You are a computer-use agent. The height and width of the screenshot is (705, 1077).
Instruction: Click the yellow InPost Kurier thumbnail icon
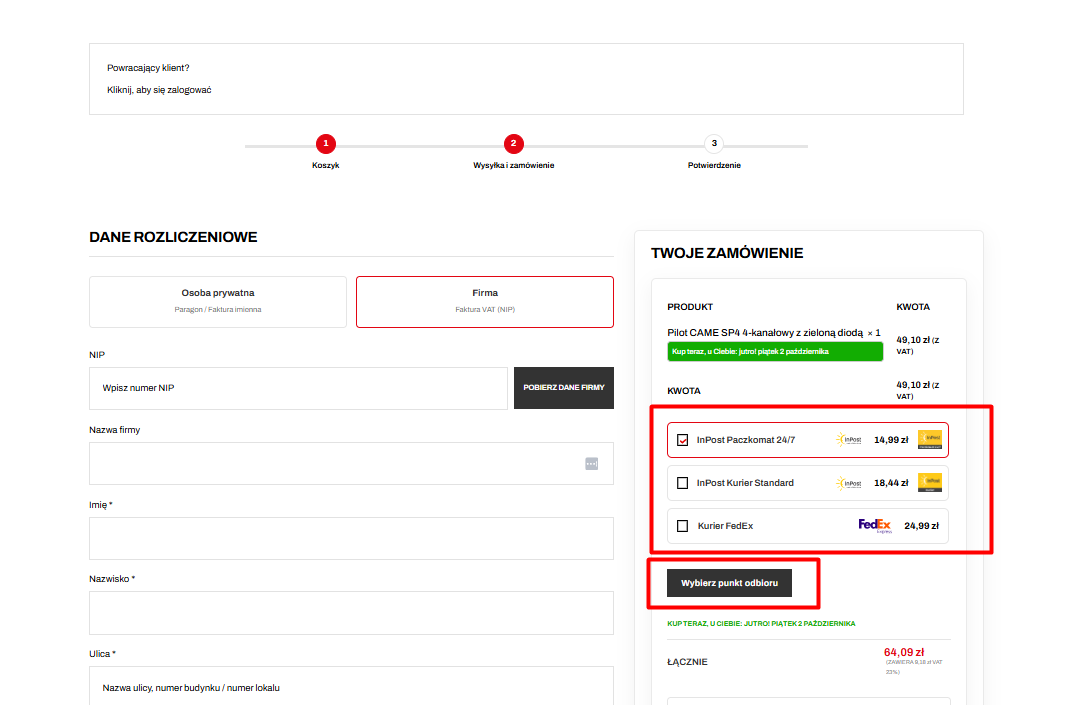(x=930, y=482)
